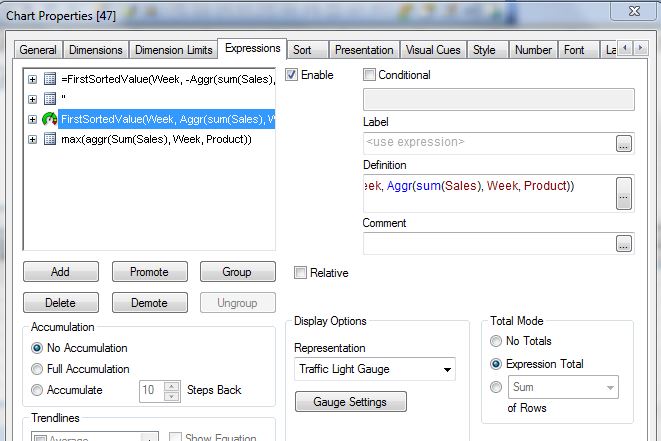Screen dimensions: 661x441
Task: Select Full Accumulation radio button
Action: pos(37,369)
